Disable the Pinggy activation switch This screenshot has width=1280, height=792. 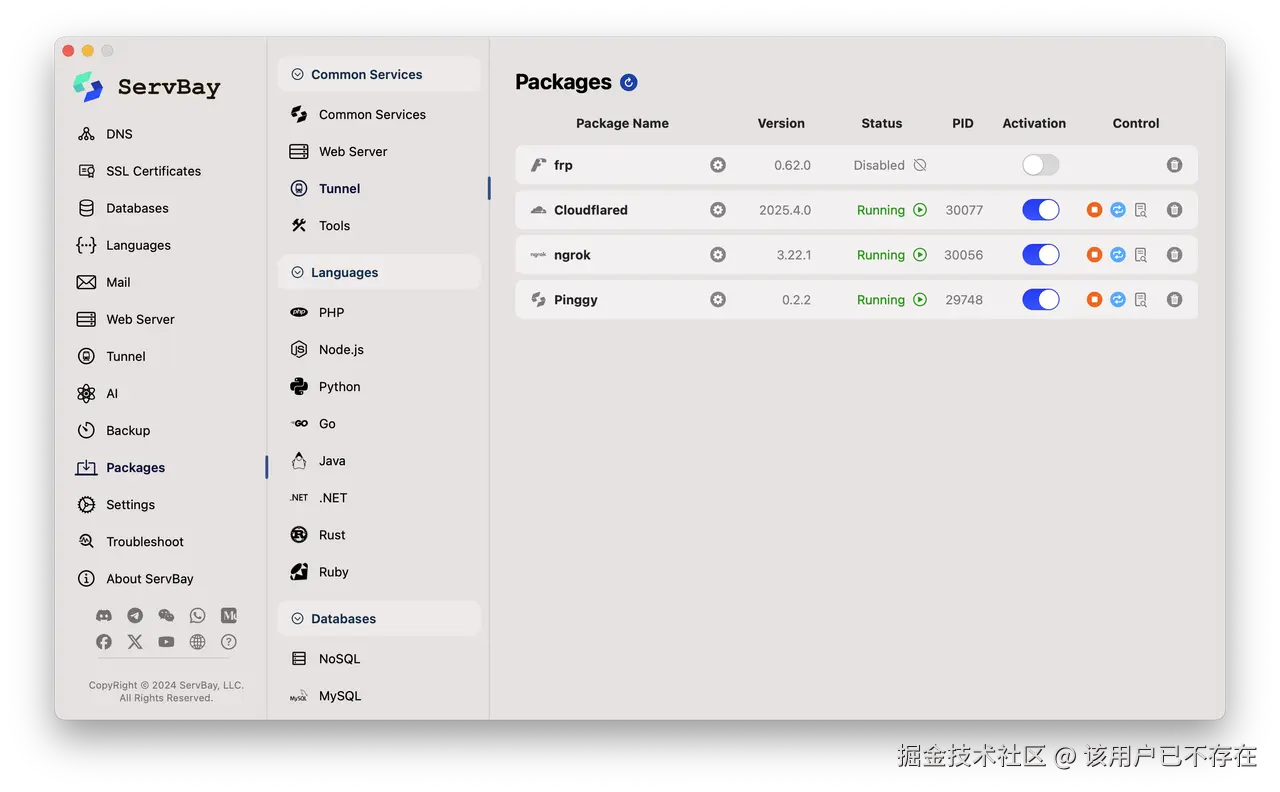[x=1041, y=300]
